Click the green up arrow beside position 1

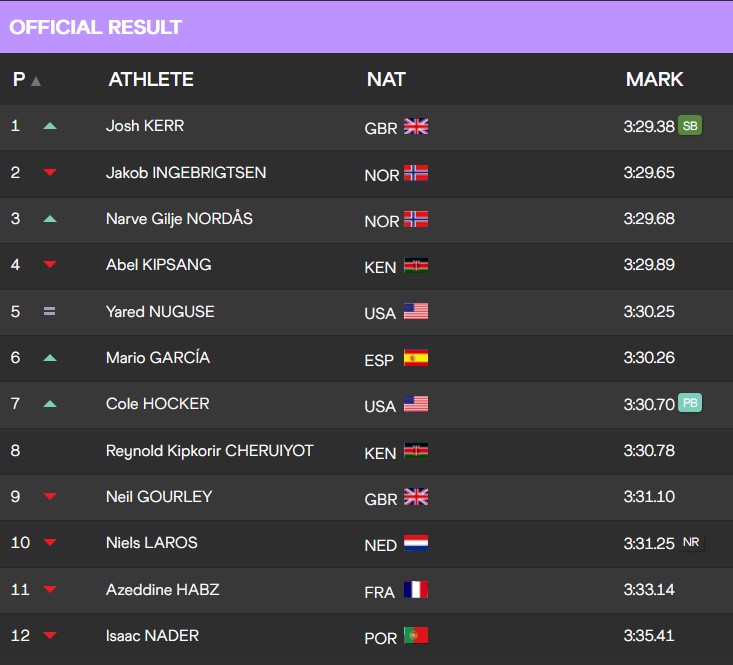[50, 126]
